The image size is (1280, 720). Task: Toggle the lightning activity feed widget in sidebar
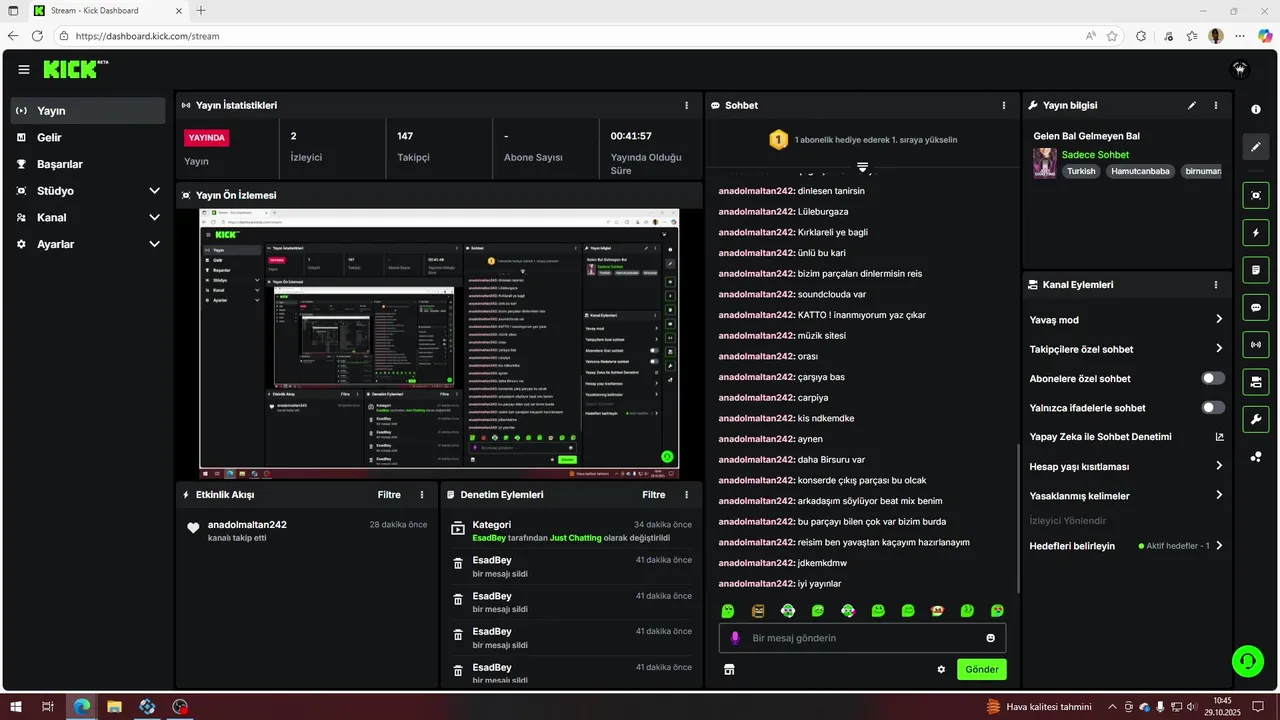tap(1256, 233)
